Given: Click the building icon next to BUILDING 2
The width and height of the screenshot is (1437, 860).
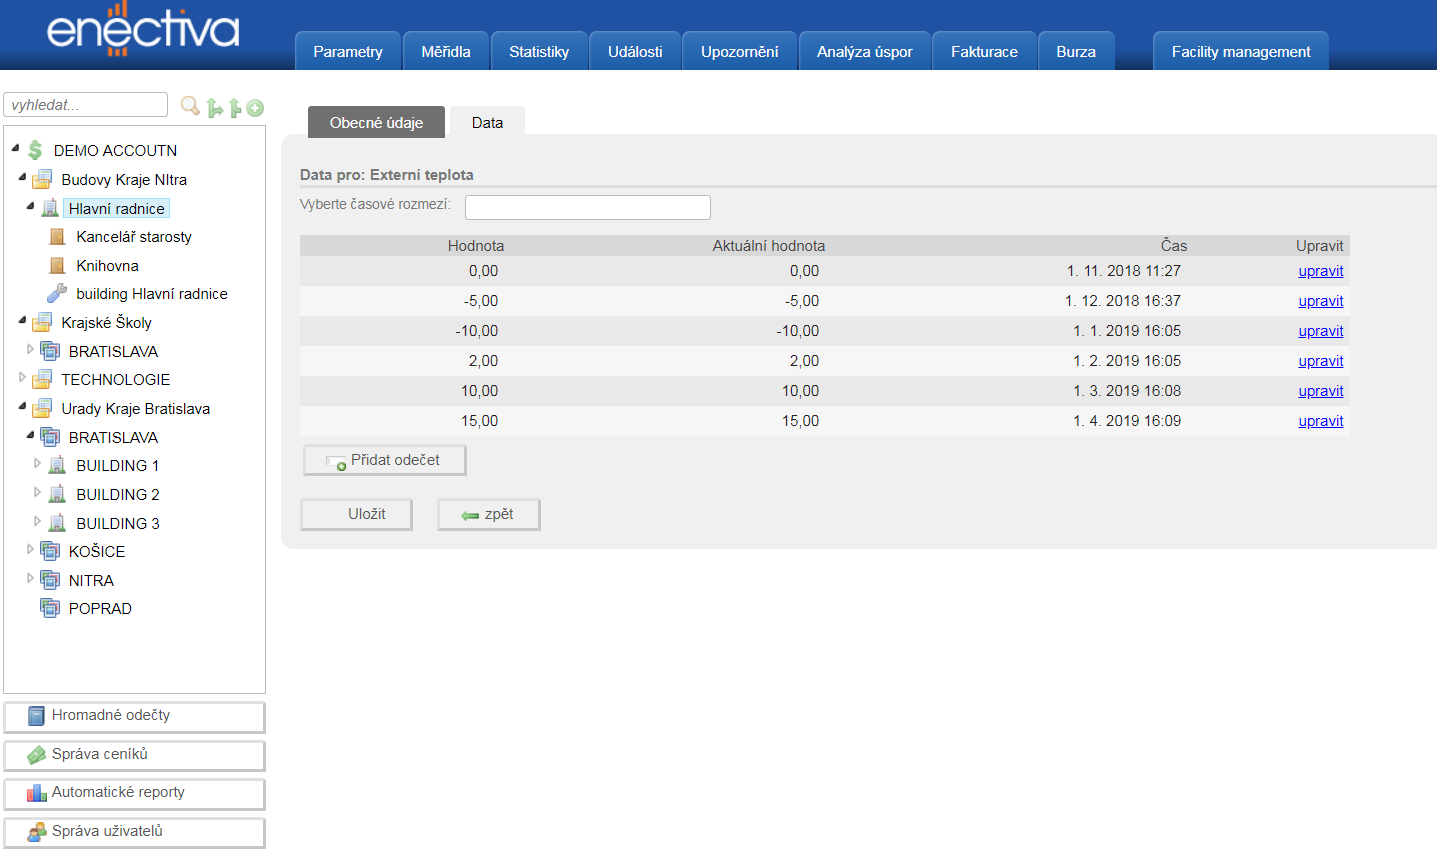Looking at the screenshot, I should coord(58,495).
